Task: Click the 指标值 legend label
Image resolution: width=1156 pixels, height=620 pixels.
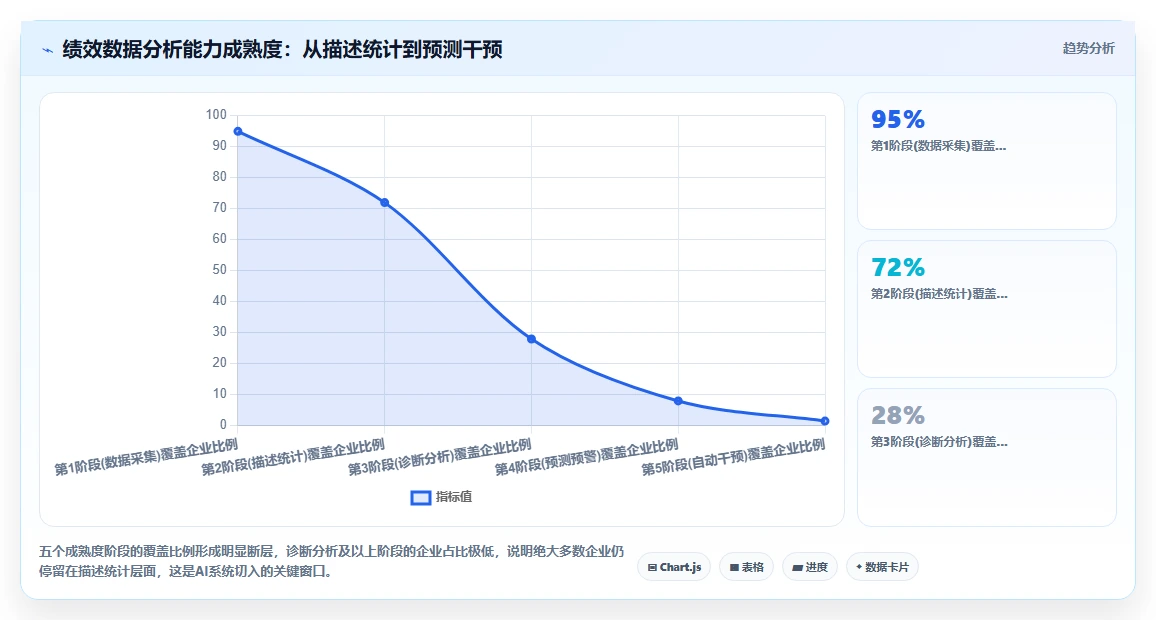Action: point(453,497)
